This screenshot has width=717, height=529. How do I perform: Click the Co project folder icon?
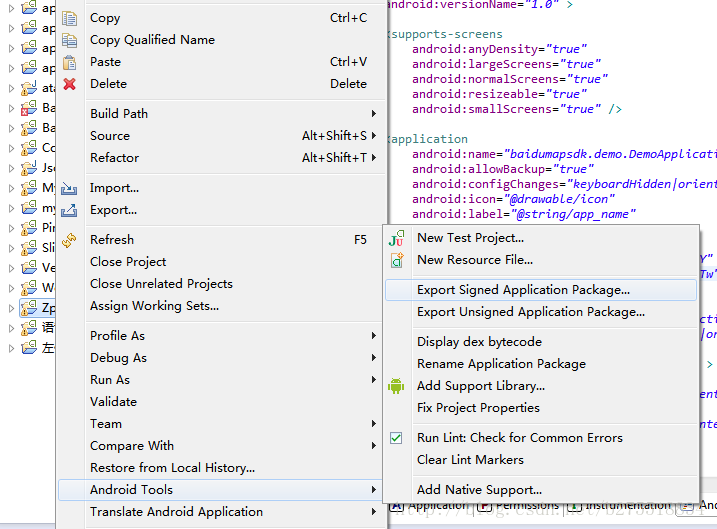(x=29, y=148)
